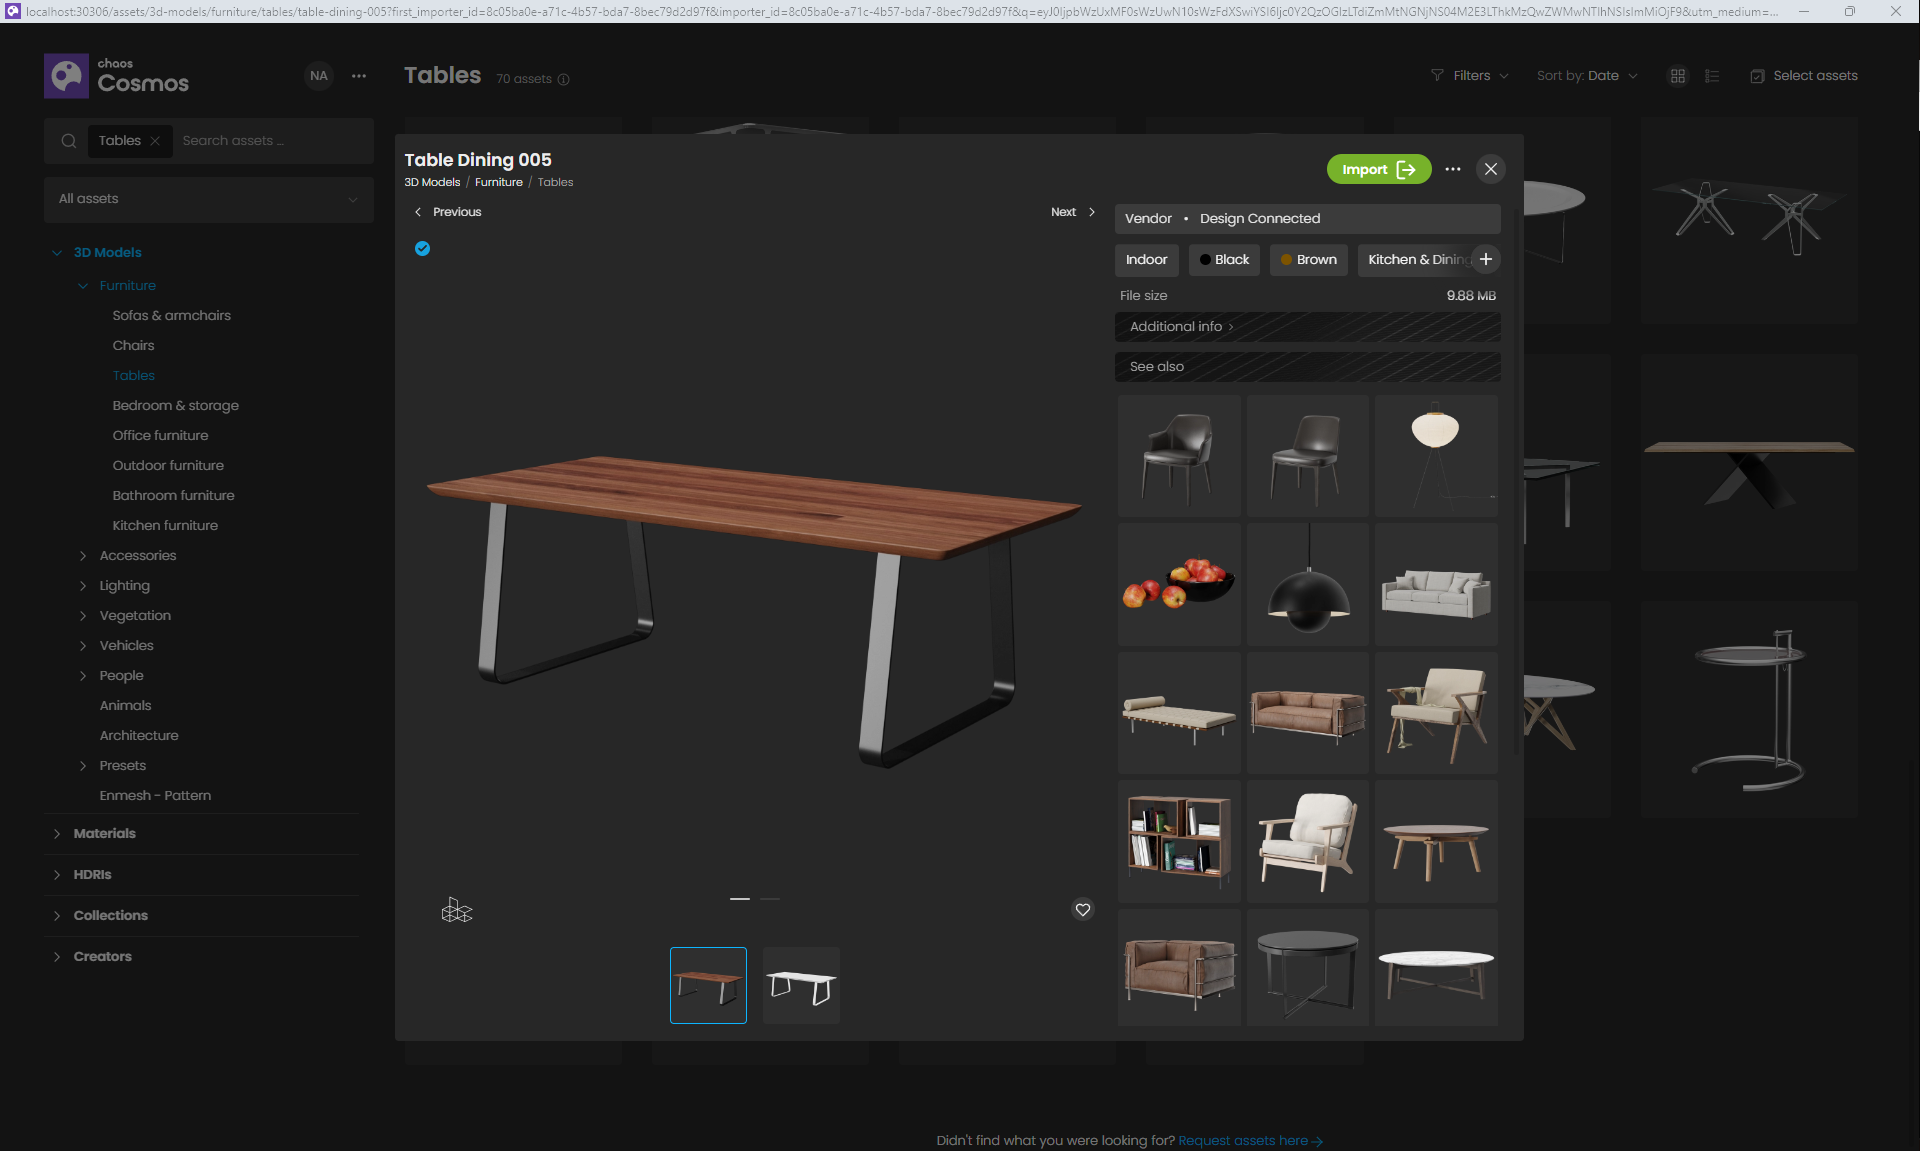
Task: Toggle the 3D wireframe view icon
Action: [456, 910]
